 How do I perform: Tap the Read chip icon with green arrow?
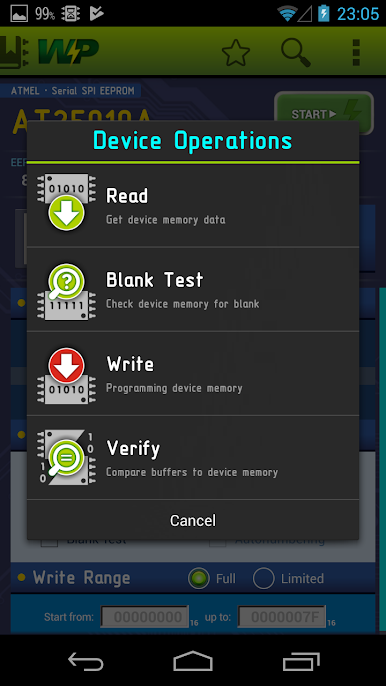click(66, 202)
